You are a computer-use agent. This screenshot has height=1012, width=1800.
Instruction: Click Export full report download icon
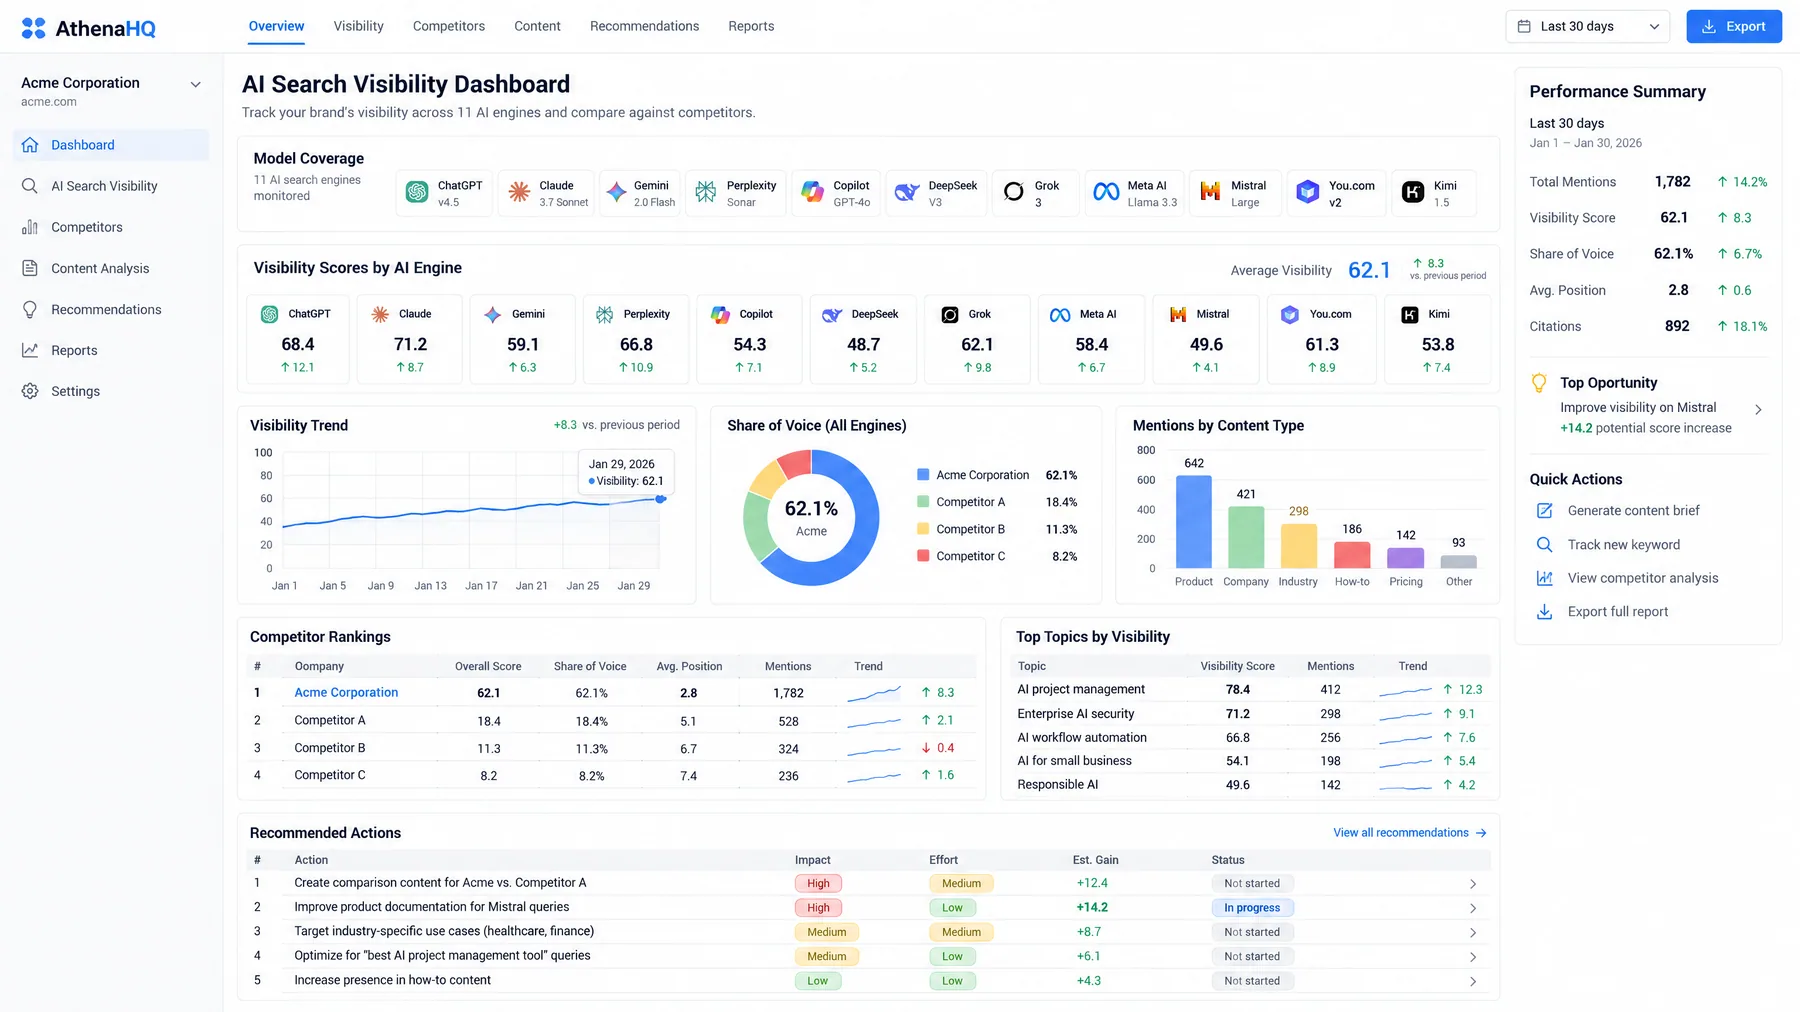point(1544,612)
